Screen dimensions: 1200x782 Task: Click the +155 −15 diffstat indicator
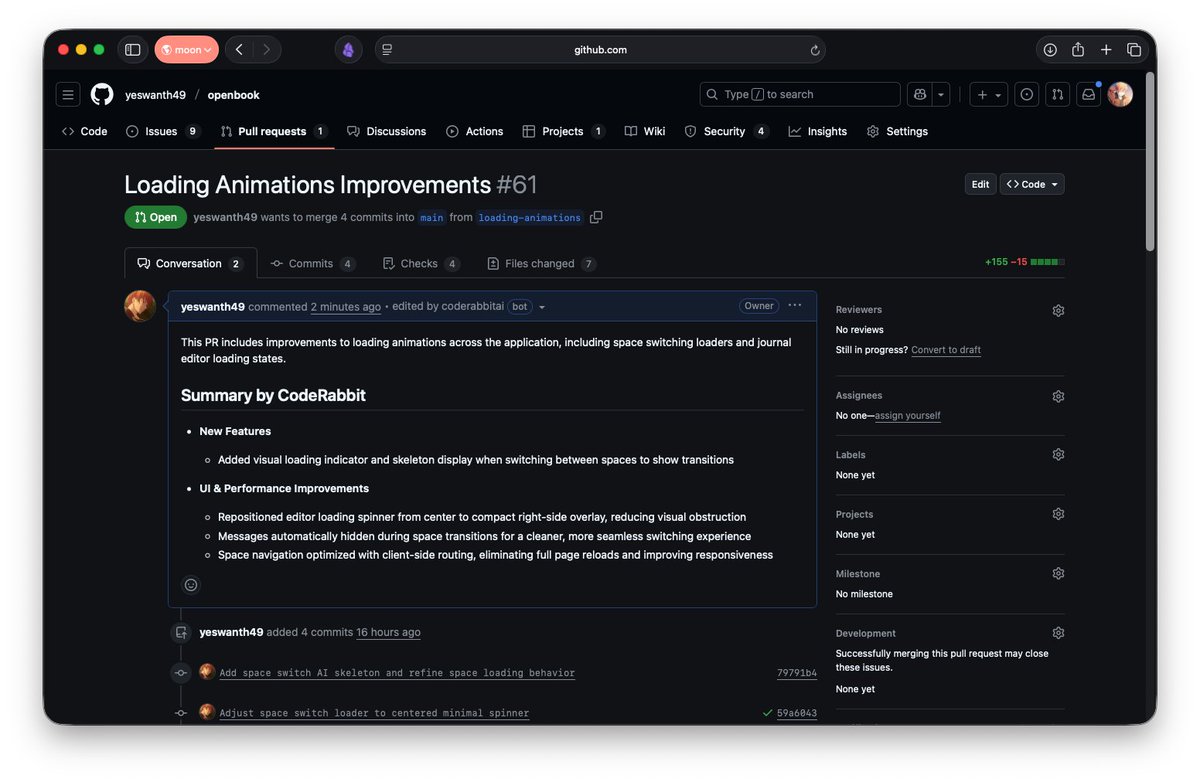click(1024, 262)
